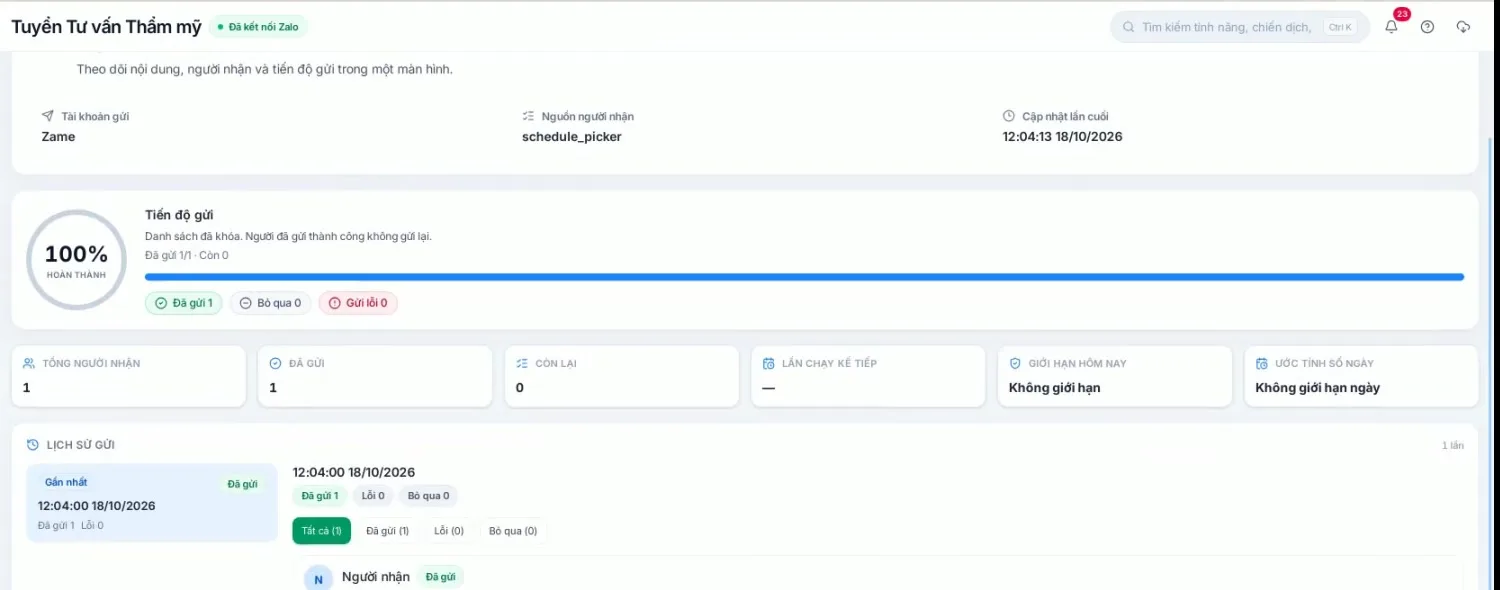Click the green Đã gửi 1 chip under the progress bar

(x=184, y=303)
